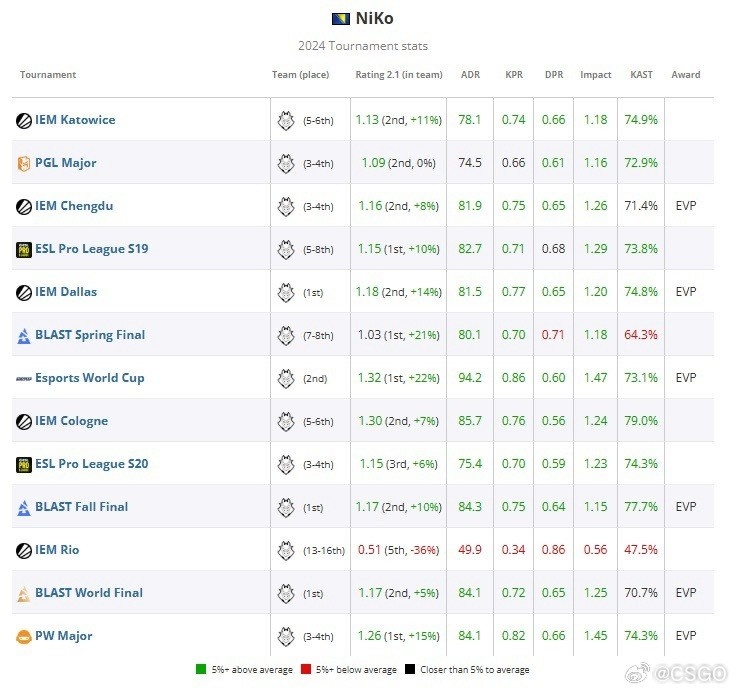
Task: Click the KAST column header
Action: pos(641,75)
